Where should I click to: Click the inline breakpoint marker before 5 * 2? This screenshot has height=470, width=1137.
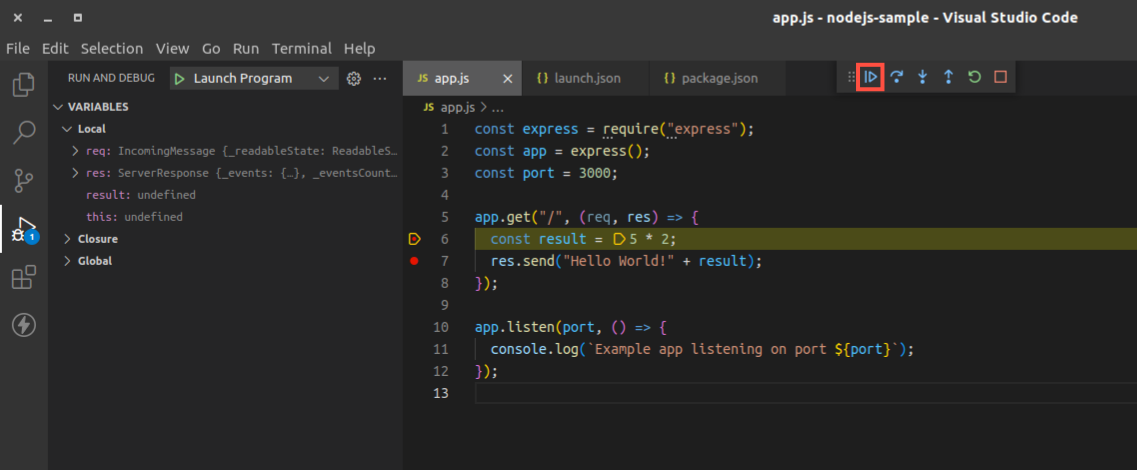click(619, 239)
